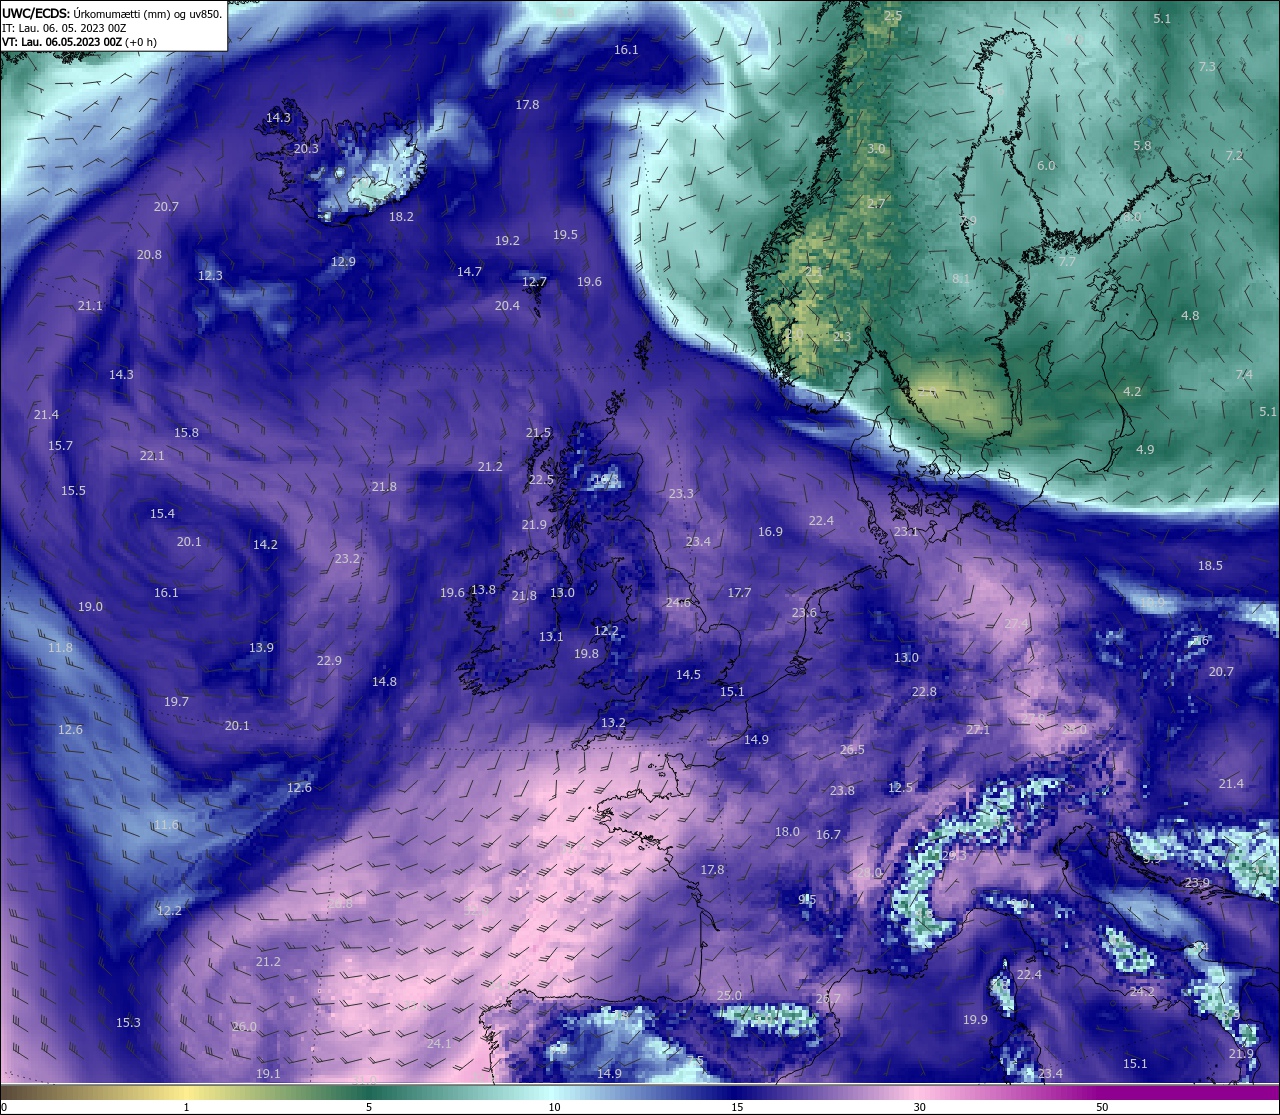1280x1115 pixels.
Task: Select the 13.1 value over Ireland
Action: (x=551, y=636)
